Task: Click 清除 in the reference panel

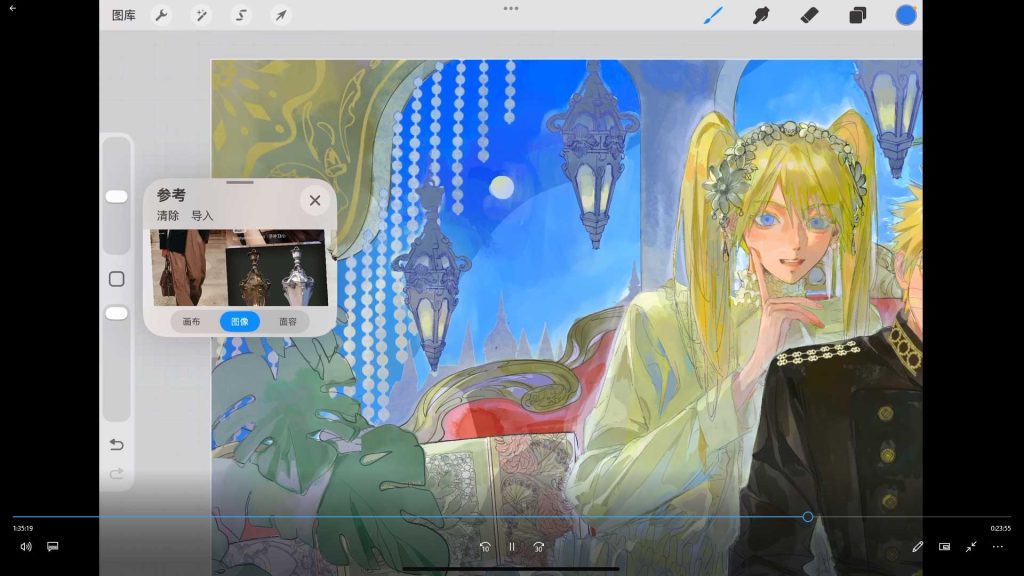Action: click(x=168, y=215)
